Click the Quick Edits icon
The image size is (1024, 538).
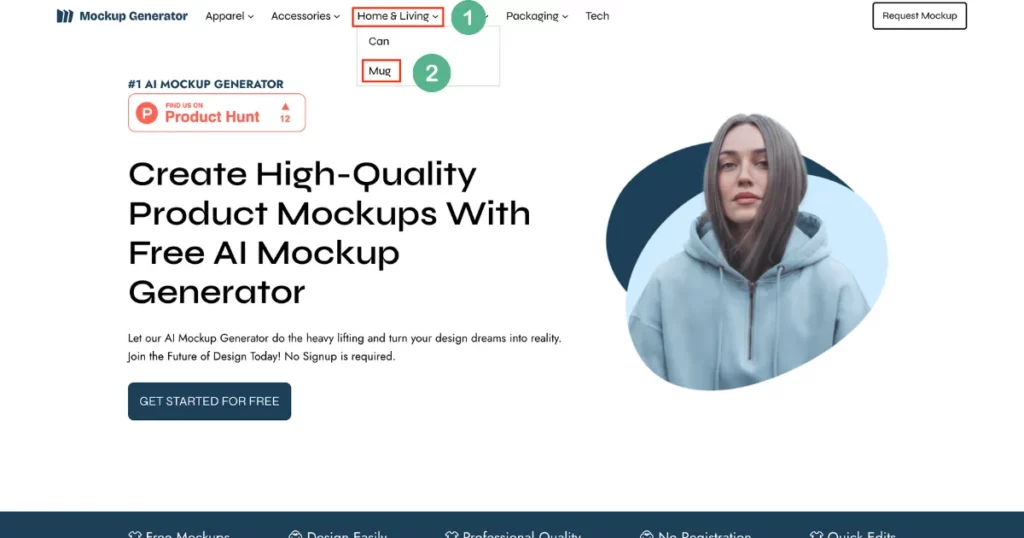point(816,535)
